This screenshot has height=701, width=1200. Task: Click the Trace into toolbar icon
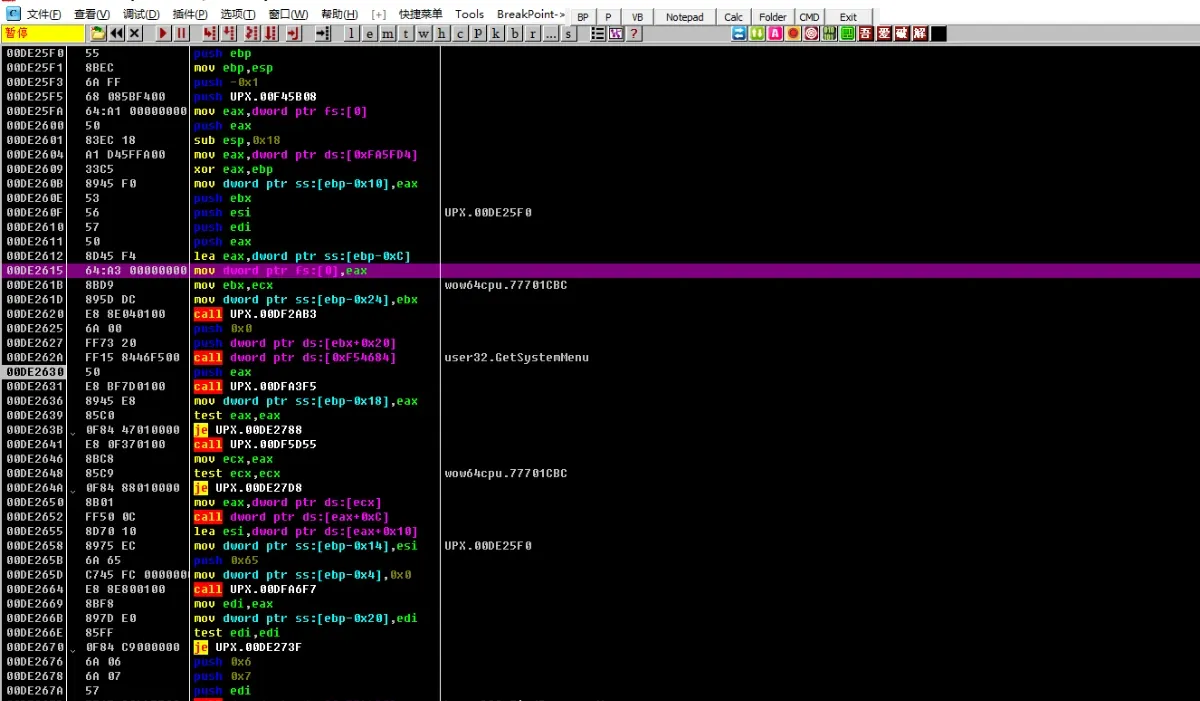[x=250, y=33]
